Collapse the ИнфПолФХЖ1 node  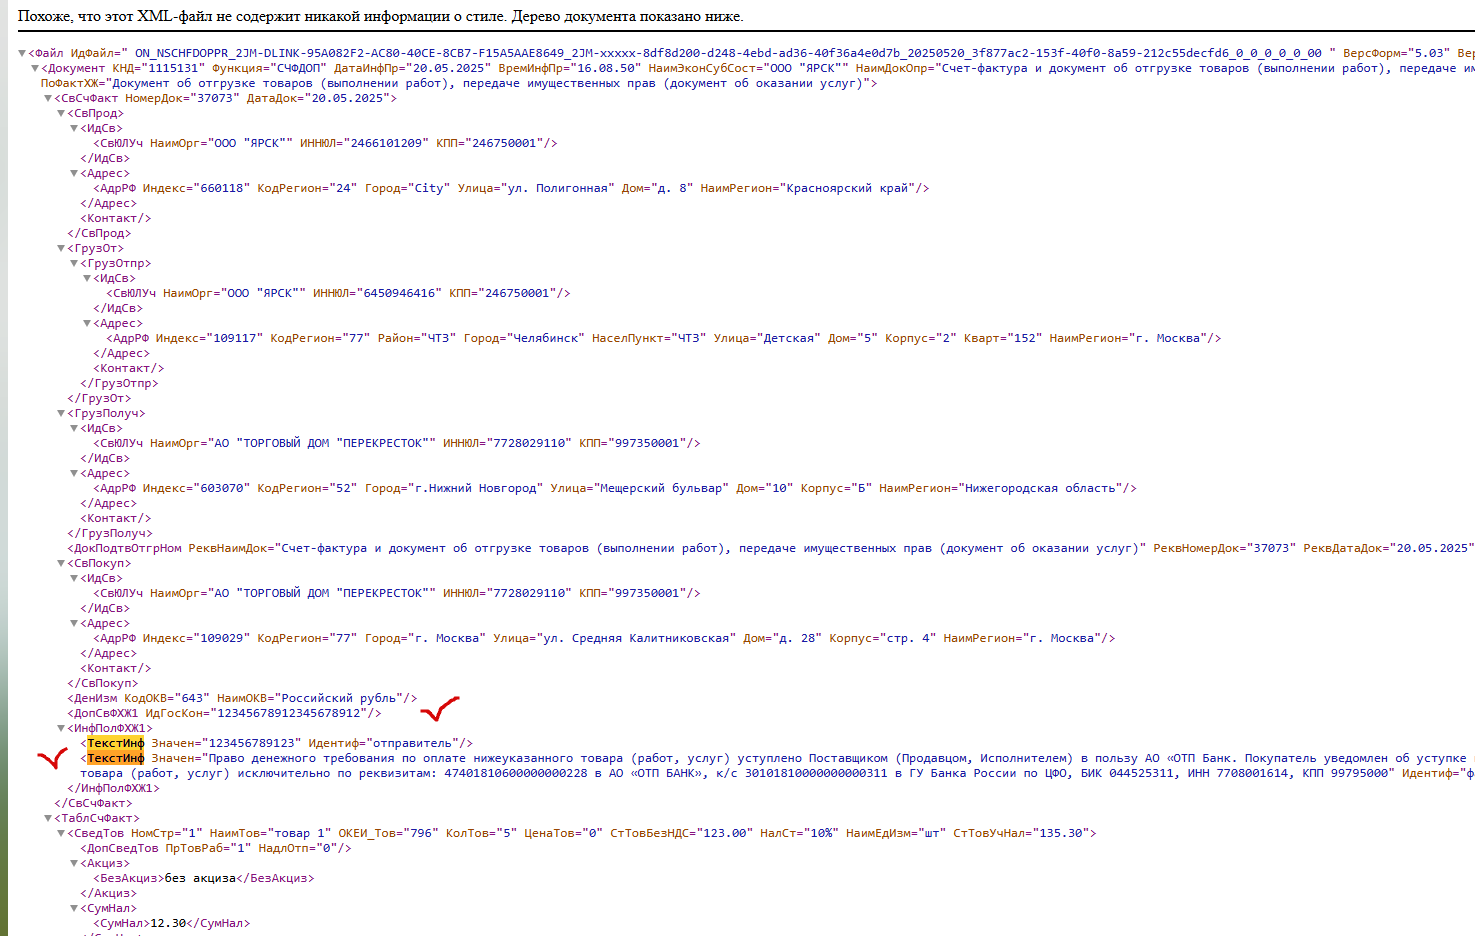61,728
